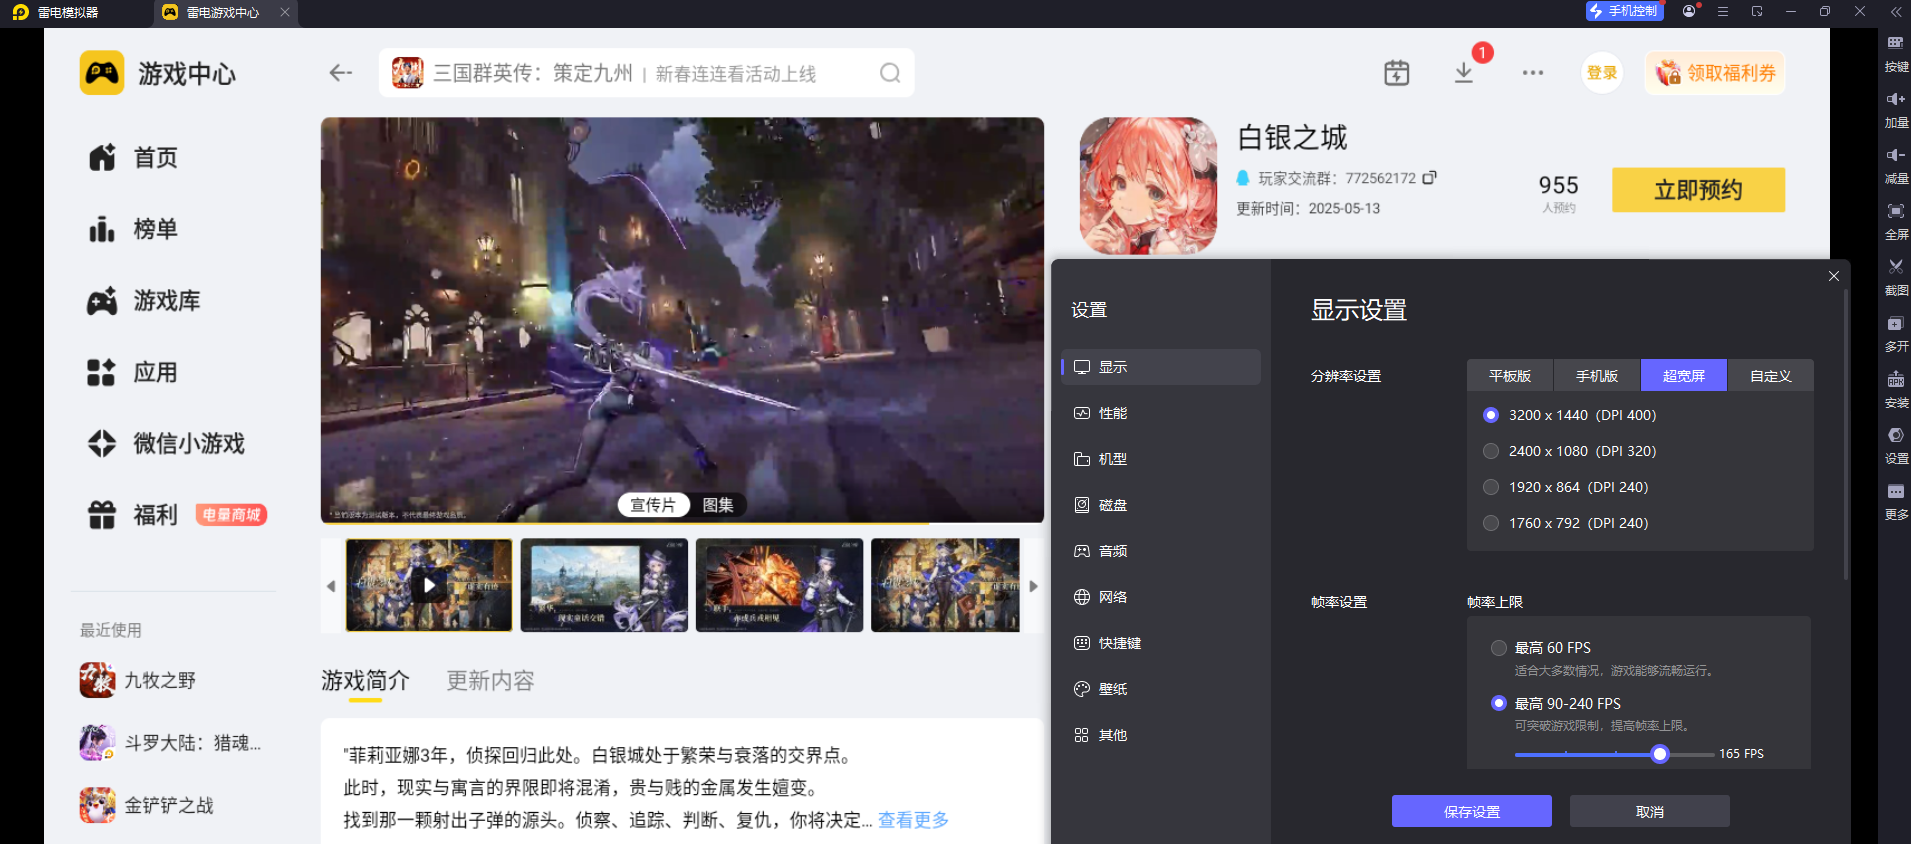Switch media view to 图集

pos(718,505)
